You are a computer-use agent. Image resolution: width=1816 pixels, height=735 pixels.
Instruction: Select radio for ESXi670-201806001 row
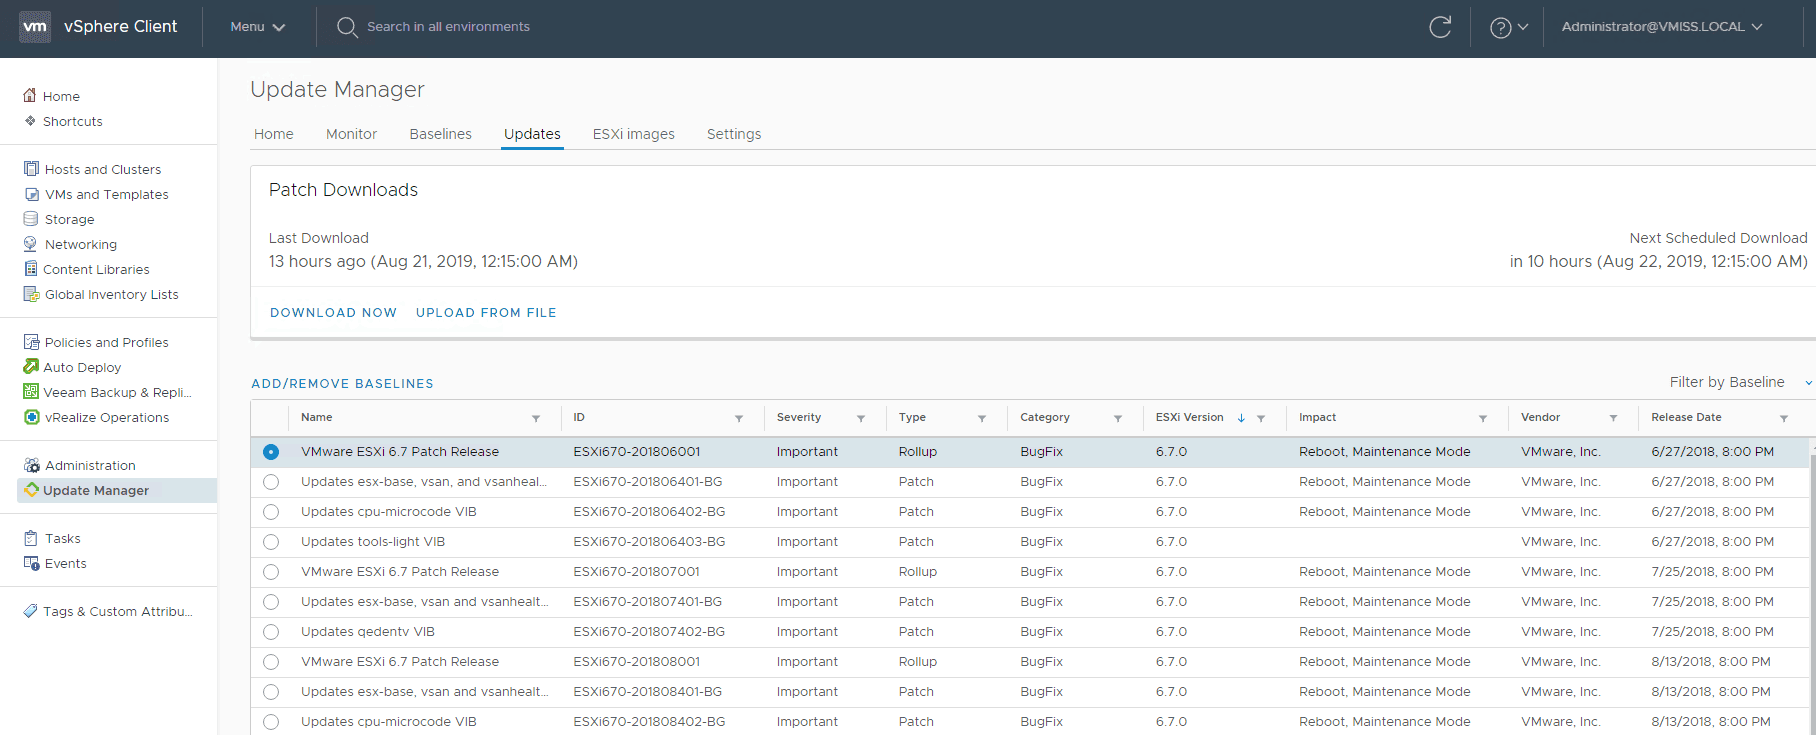pyautogui.click(x=271, y=452)
